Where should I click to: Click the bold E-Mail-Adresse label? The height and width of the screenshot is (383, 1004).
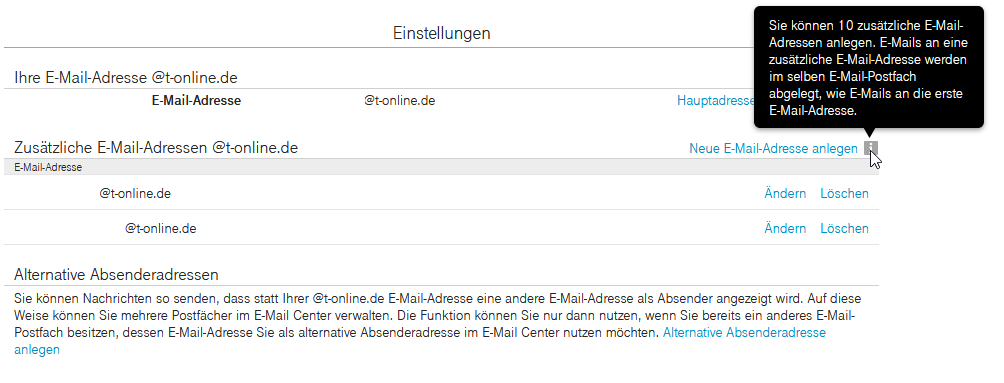197,101
